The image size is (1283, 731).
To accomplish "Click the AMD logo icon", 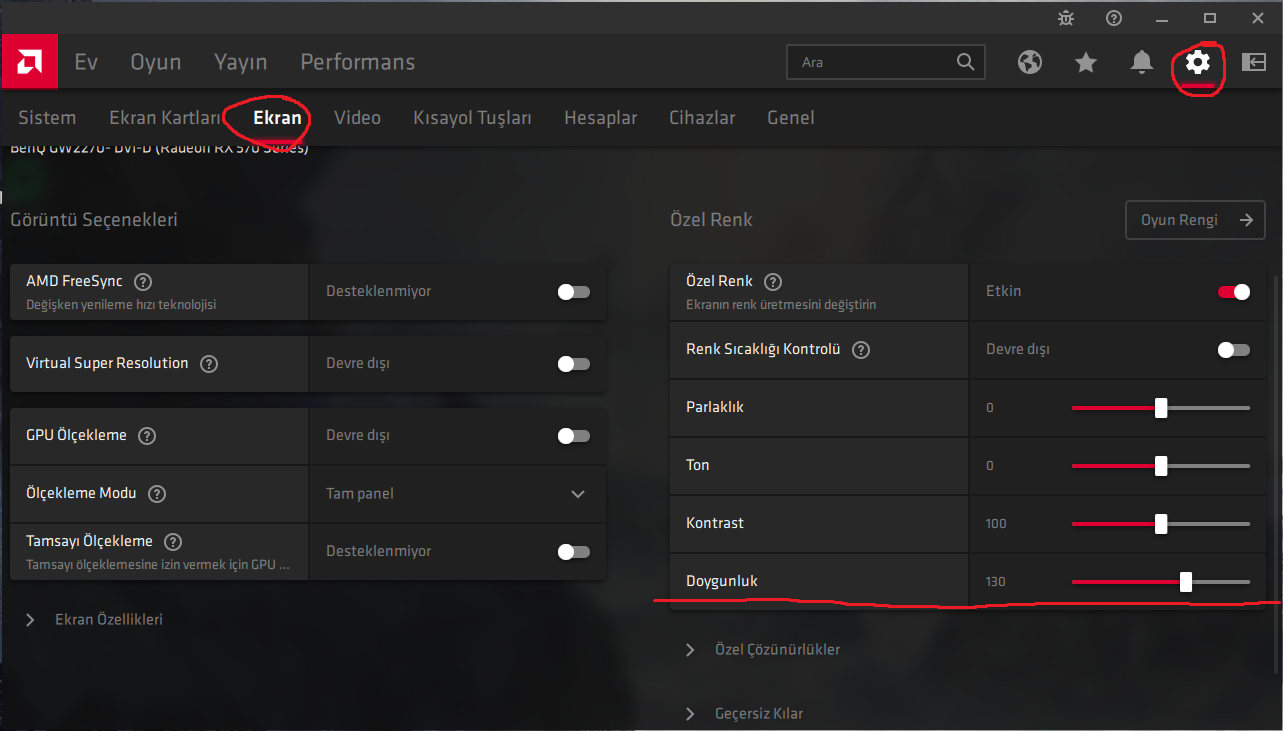I will [29, 62].
